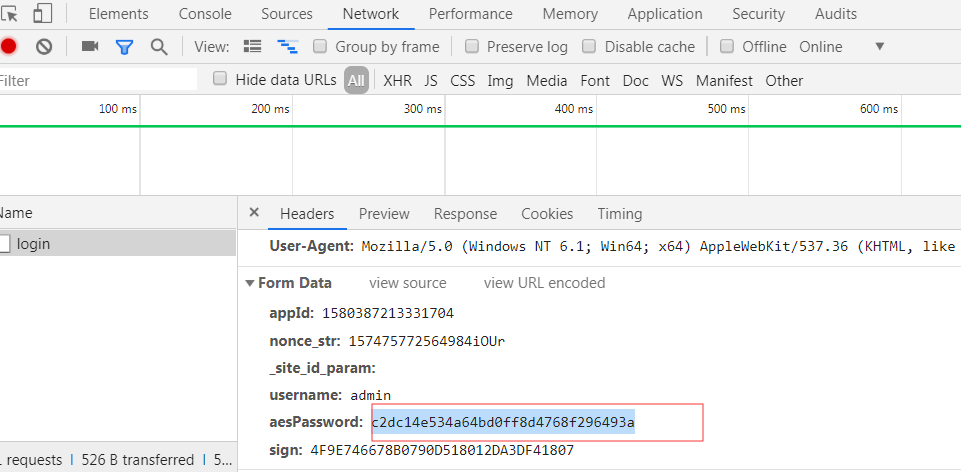Image resolution: width=961 pixels, height=472 pixels.
Task: Stop recording network log
Action: pos(8,47)
